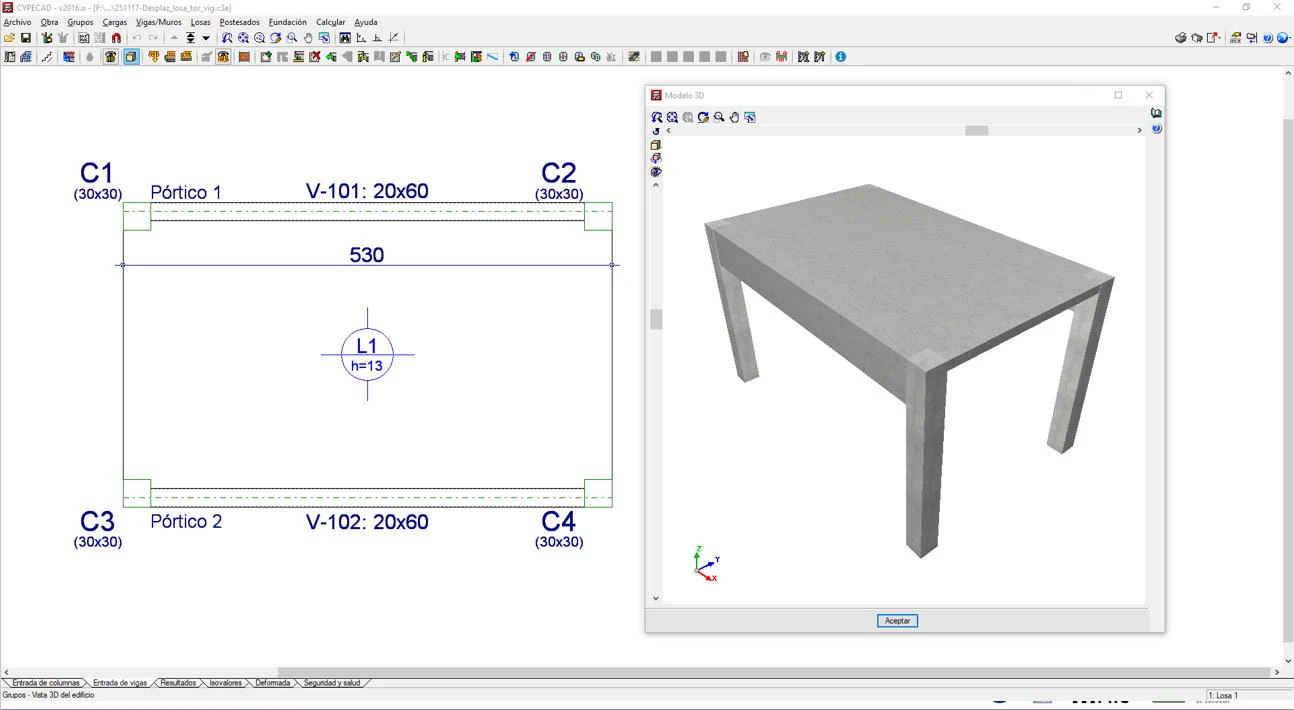
Task: Select pan hand tool in Modelo 3D toolbar
Action: point(734,117)
